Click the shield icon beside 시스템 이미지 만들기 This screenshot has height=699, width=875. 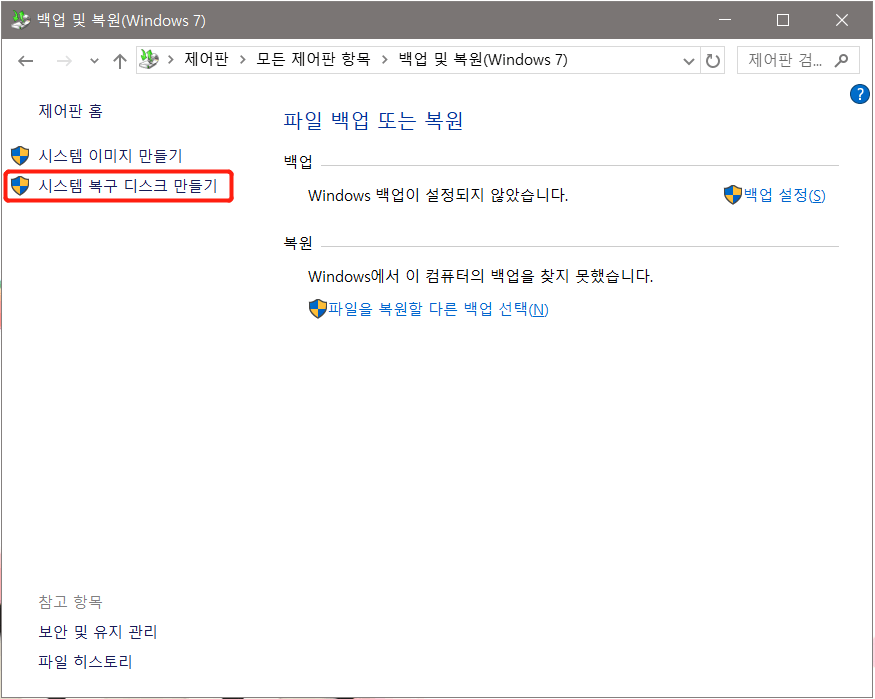click(20, 156)
